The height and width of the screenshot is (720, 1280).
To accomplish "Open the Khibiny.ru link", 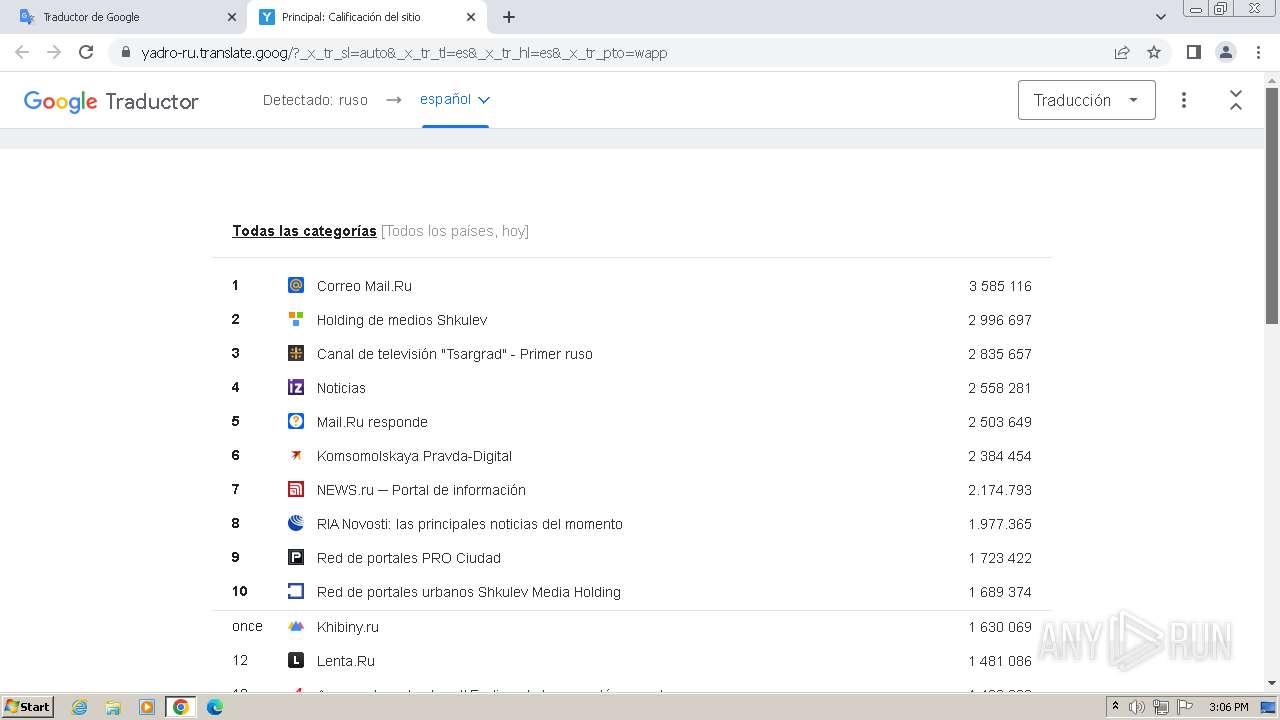I will click(348, 627).
